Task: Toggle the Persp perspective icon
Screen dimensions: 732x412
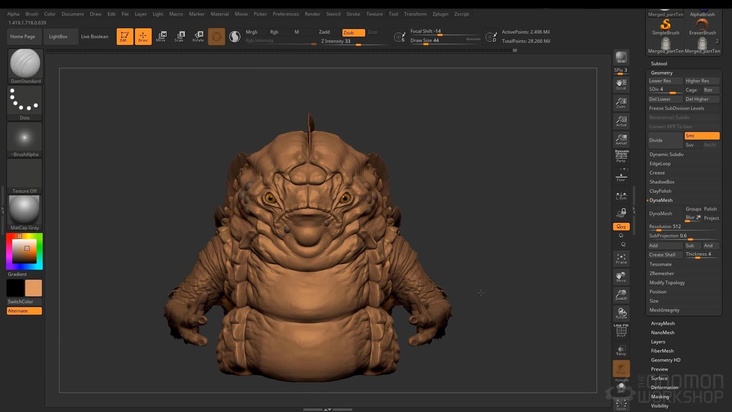Action: pyautogui.click(x=621, y=156)
